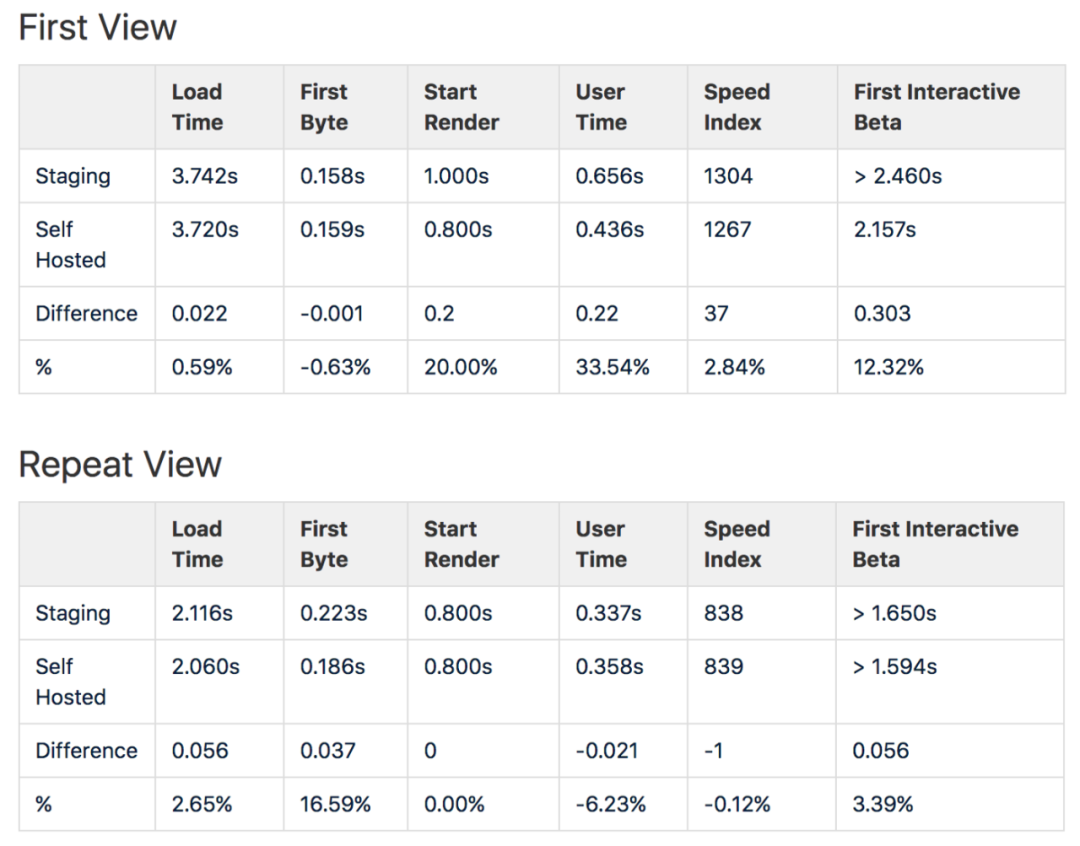Click the First View heading
Screen dimensions: 1080x846
(98, 28)
